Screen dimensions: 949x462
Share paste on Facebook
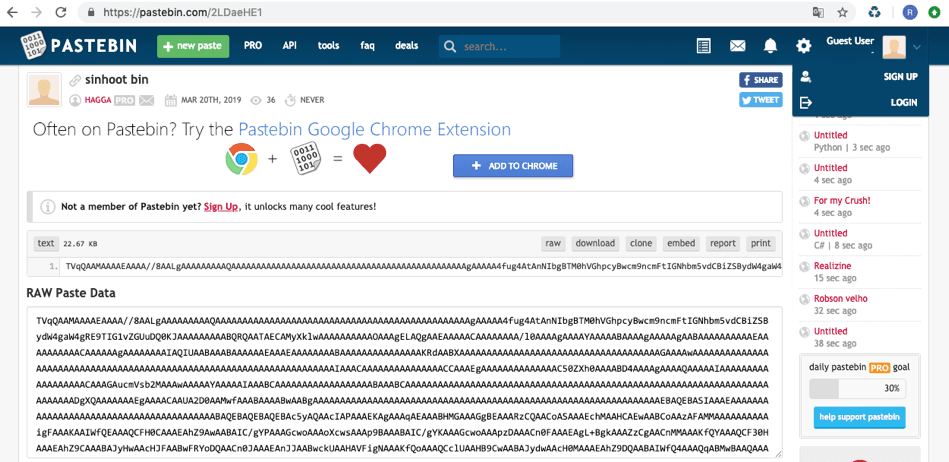pos(761,80)
